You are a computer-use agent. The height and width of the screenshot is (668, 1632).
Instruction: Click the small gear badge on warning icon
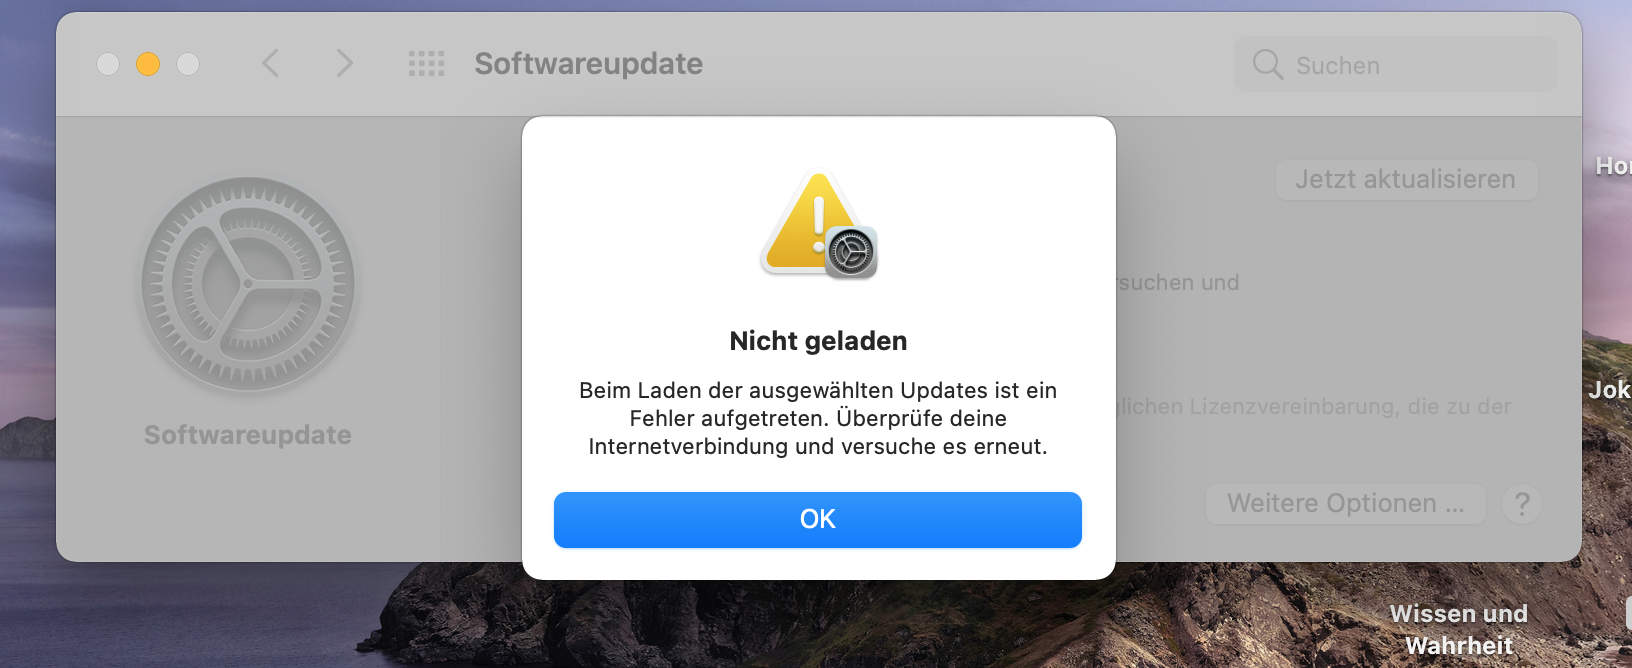click(x=851, y=252)
